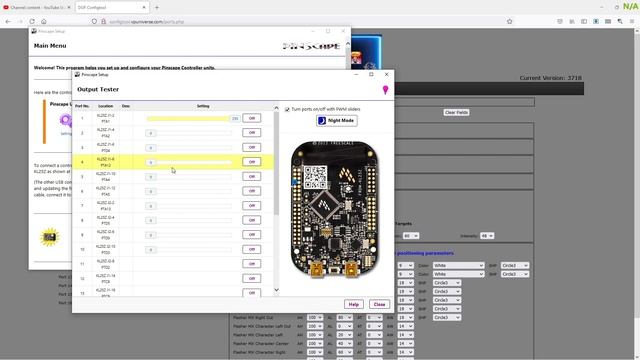Toggle the Off button for port 1
This screenshot has width=640, height=360.
click(251, 118)
